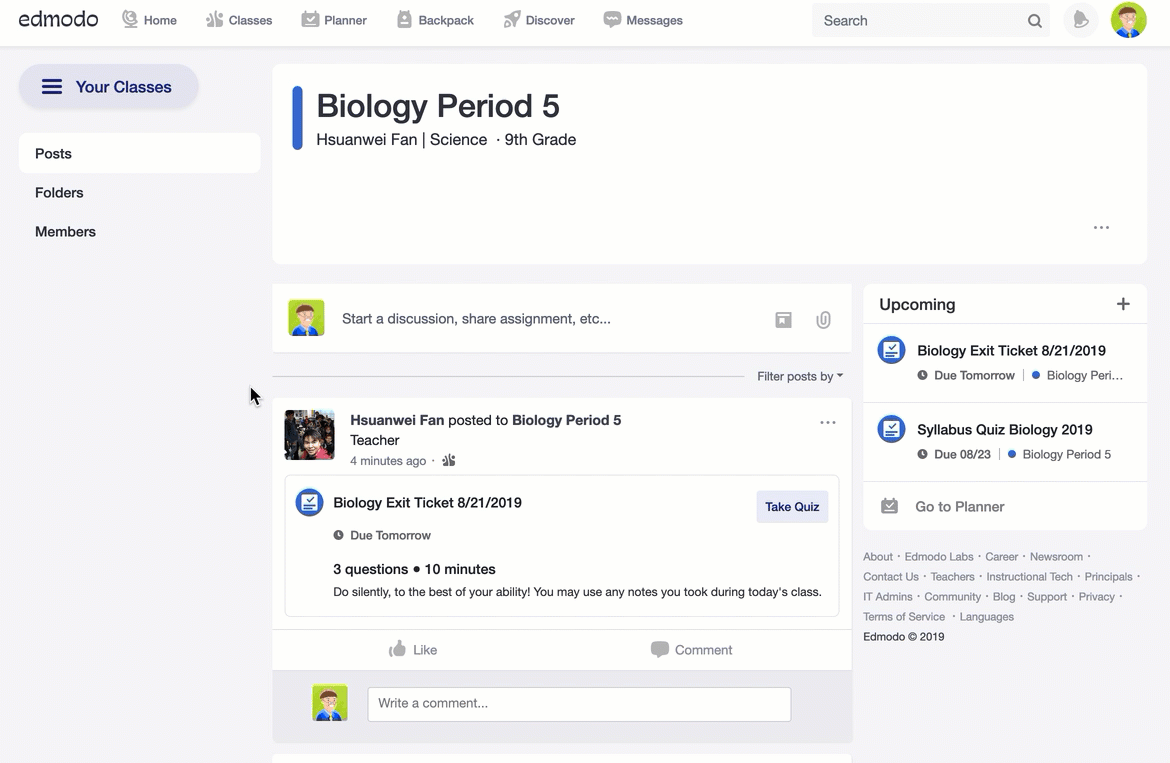The height and width of the screenshot is (763, 1170).
Task: Add upcoming item with plus icon
Action: (x=1123, y=304)
